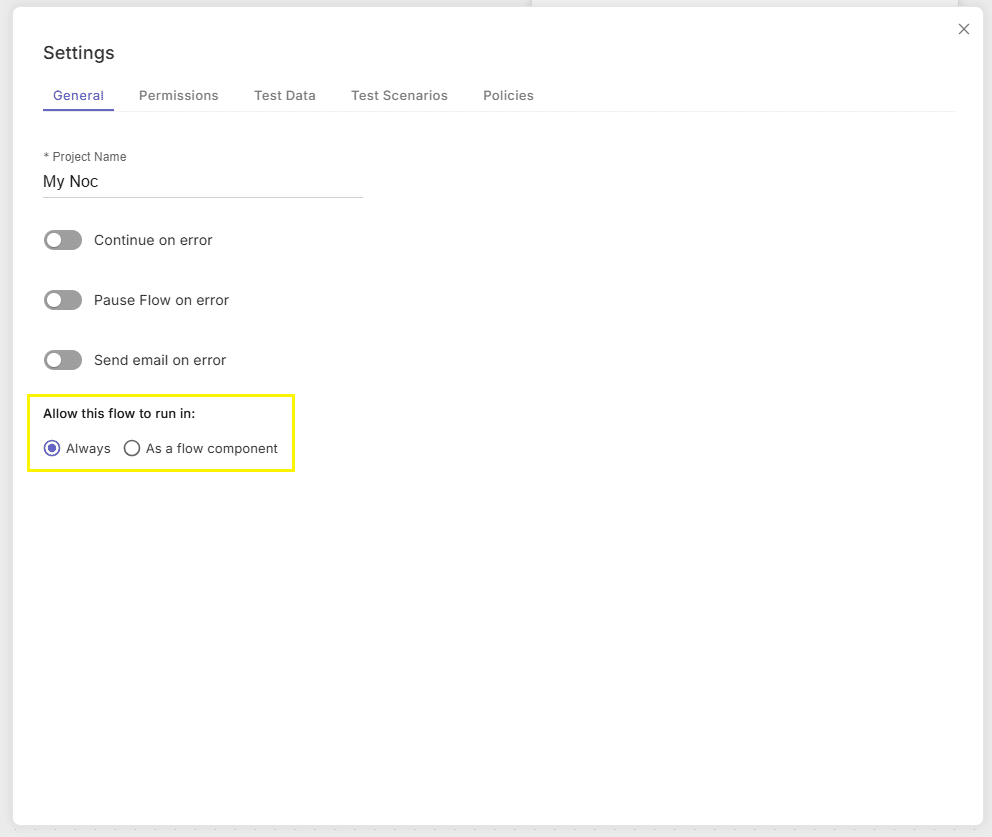
Task: Select the Always radio button
Action: tap(52, 449)
